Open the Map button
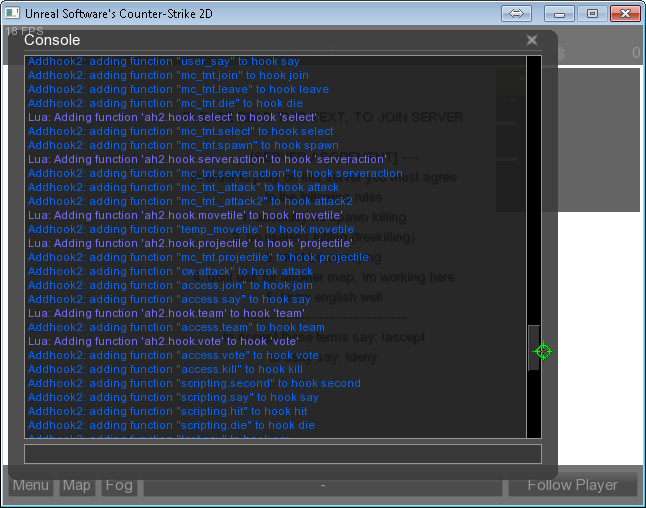This screenshot has width=646, height=508. tap(77, 485)
